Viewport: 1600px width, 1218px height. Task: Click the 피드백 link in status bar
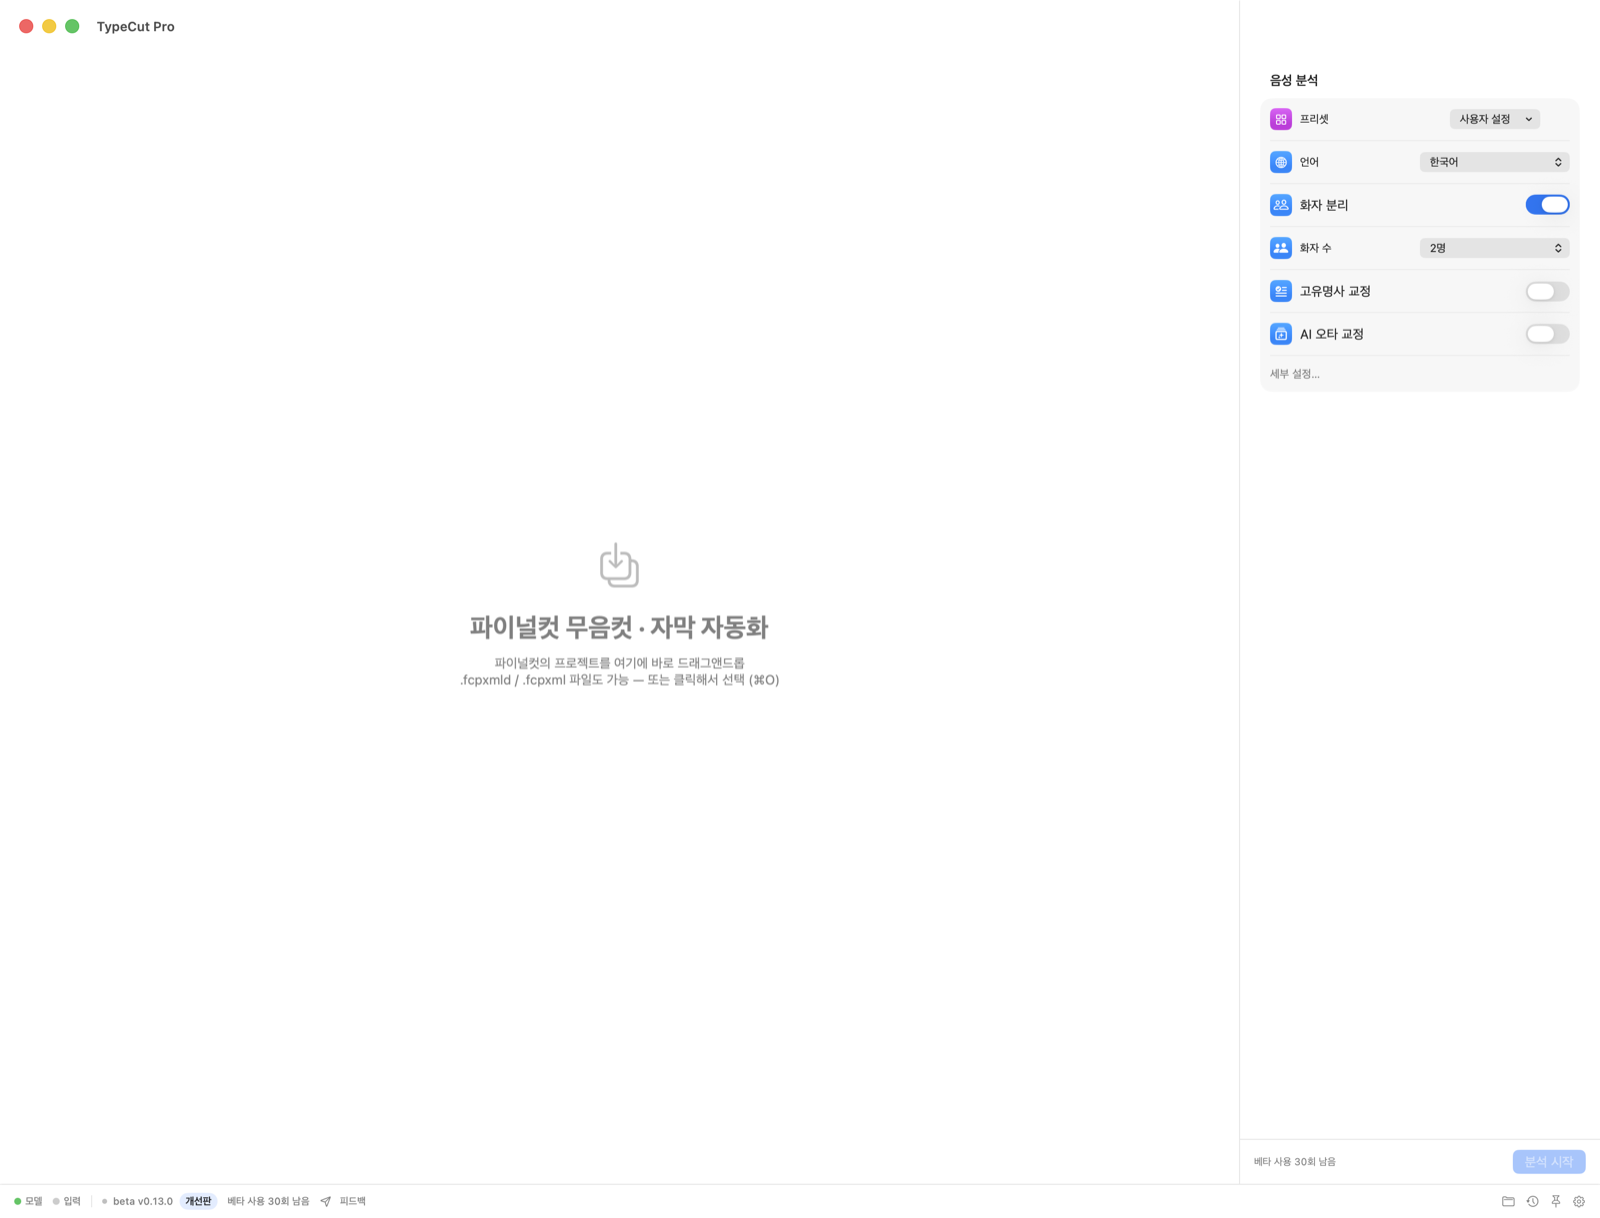(353, 1201)
